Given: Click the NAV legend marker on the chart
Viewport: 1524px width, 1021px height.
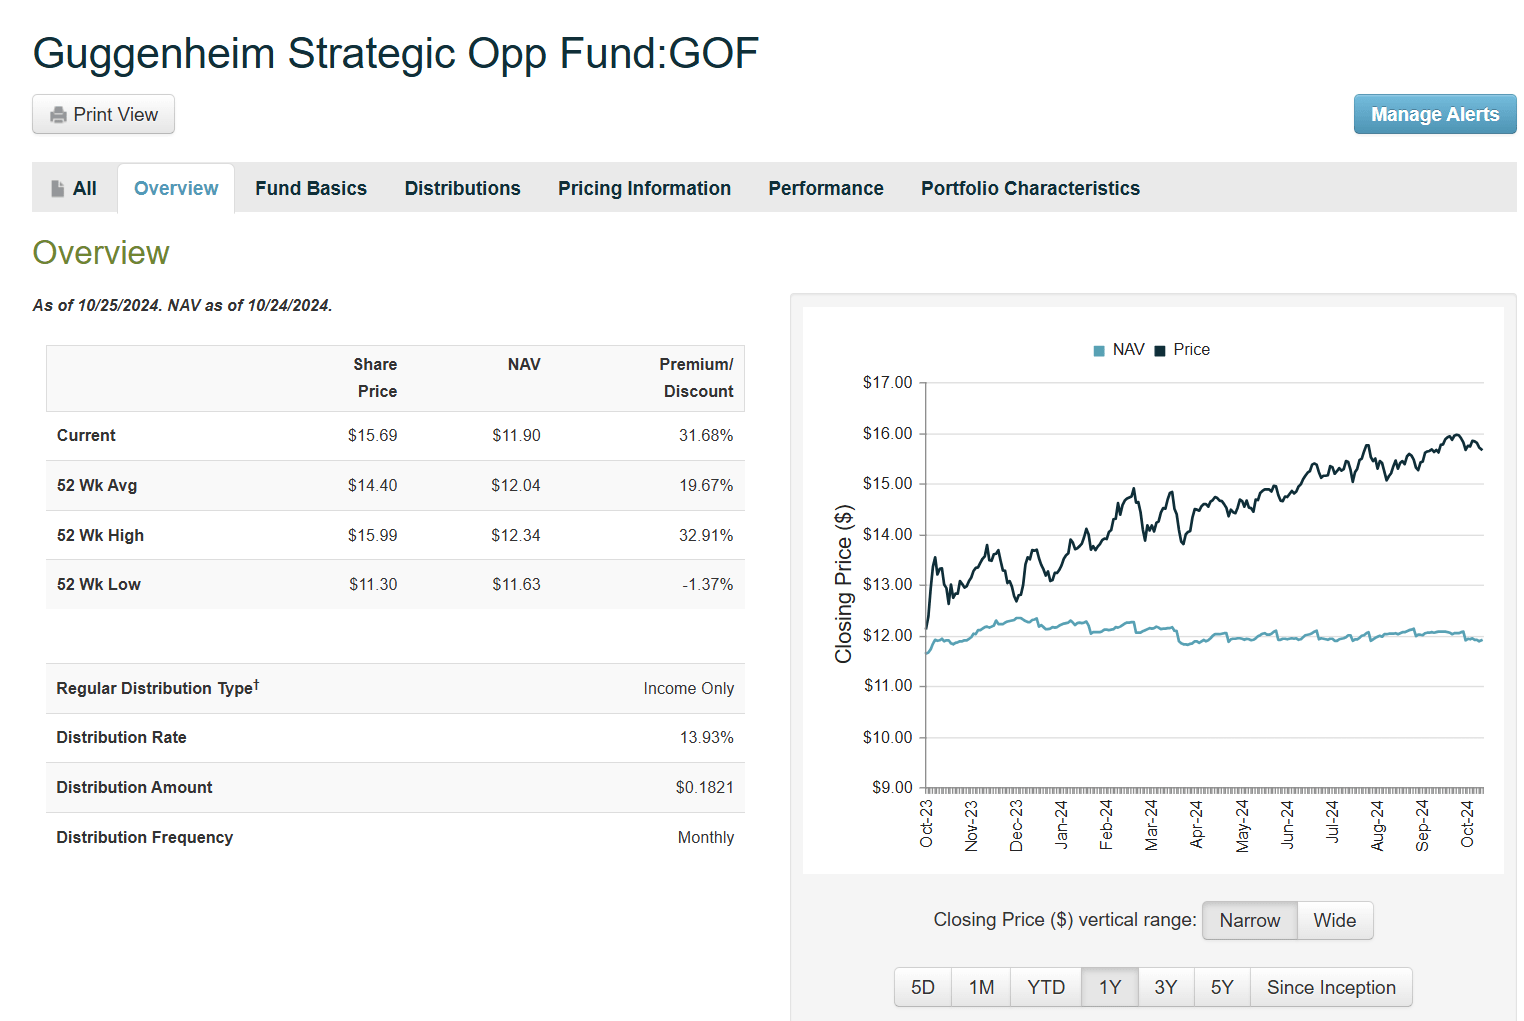Looking at the screenshot, I should click(1097, 349).
